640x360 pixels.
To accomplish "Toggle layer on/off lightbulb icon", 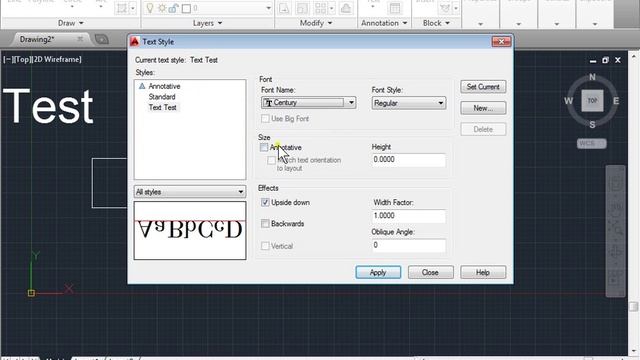I will coord(150,8).
